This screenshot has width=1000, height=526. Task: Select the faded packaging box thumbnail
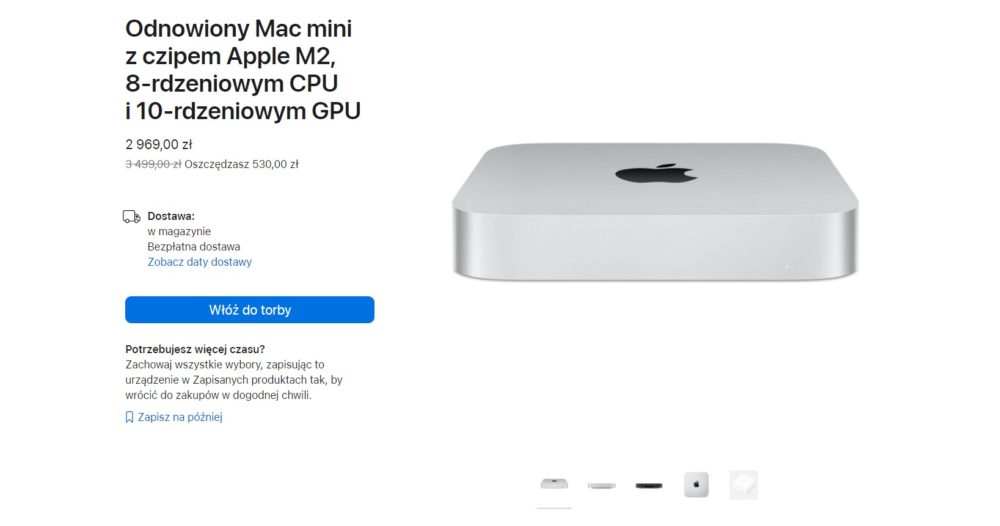click(x=744, y=485)
